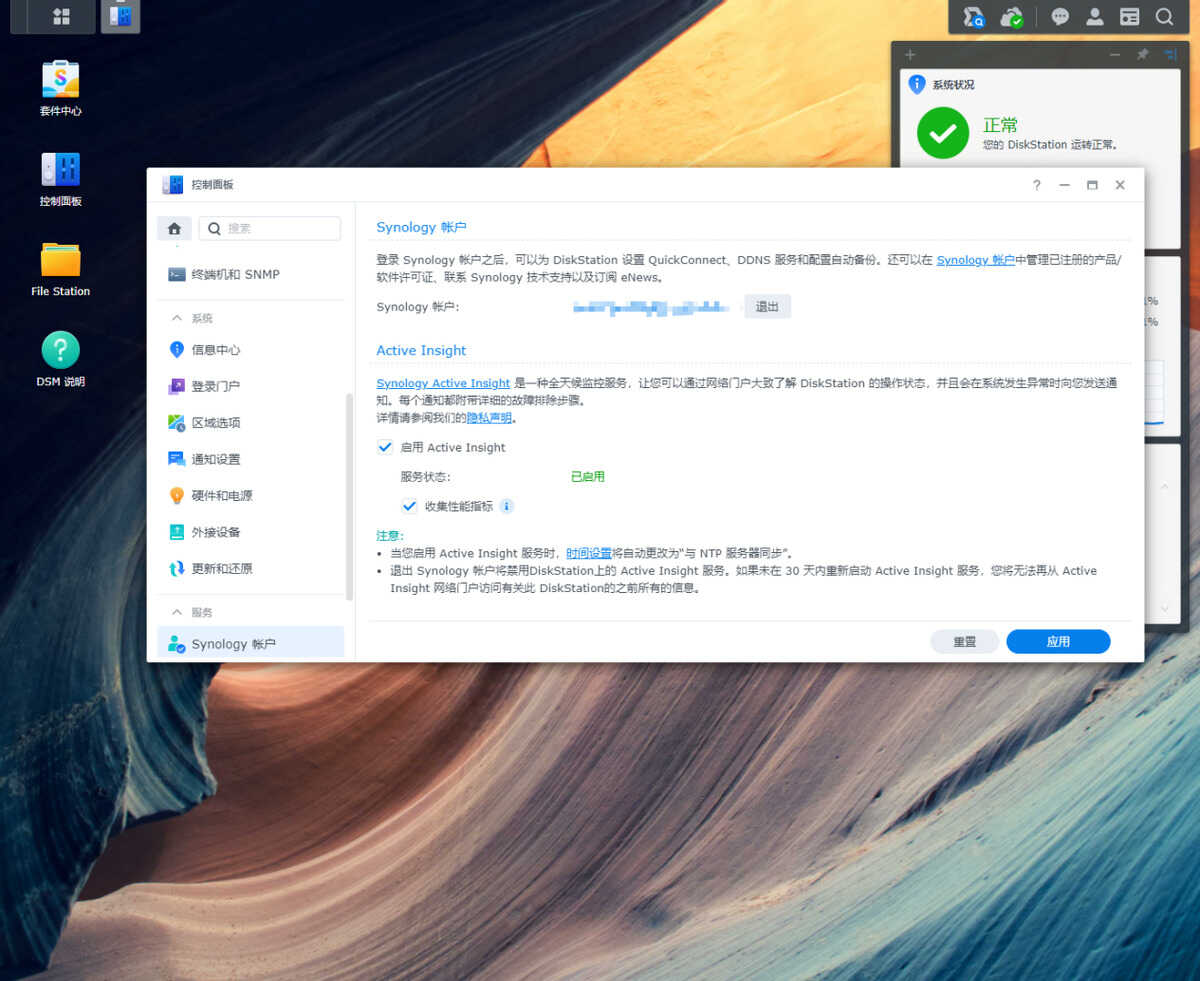Open the cloud sync status tray icon
Screen dimensions: 1200x981
click(1012, 16)
